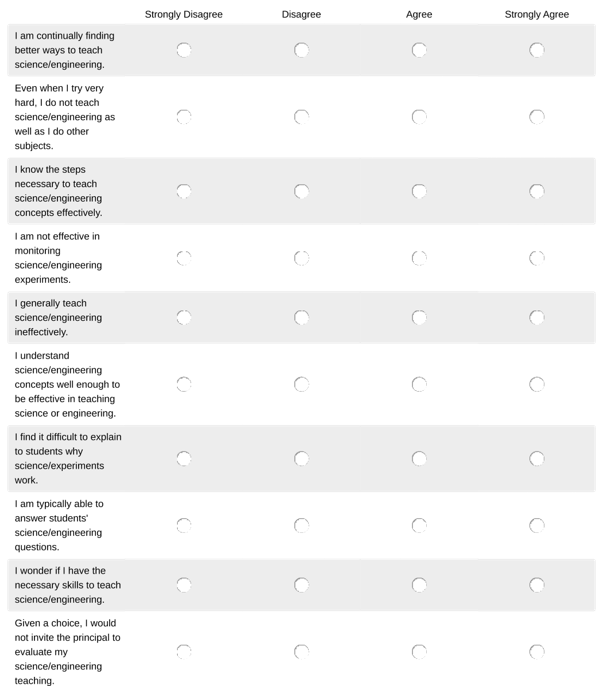The image size is (603, 694).
Task: Choose Disagree for 'Even when I try very hard'
Action: [301, 117]
